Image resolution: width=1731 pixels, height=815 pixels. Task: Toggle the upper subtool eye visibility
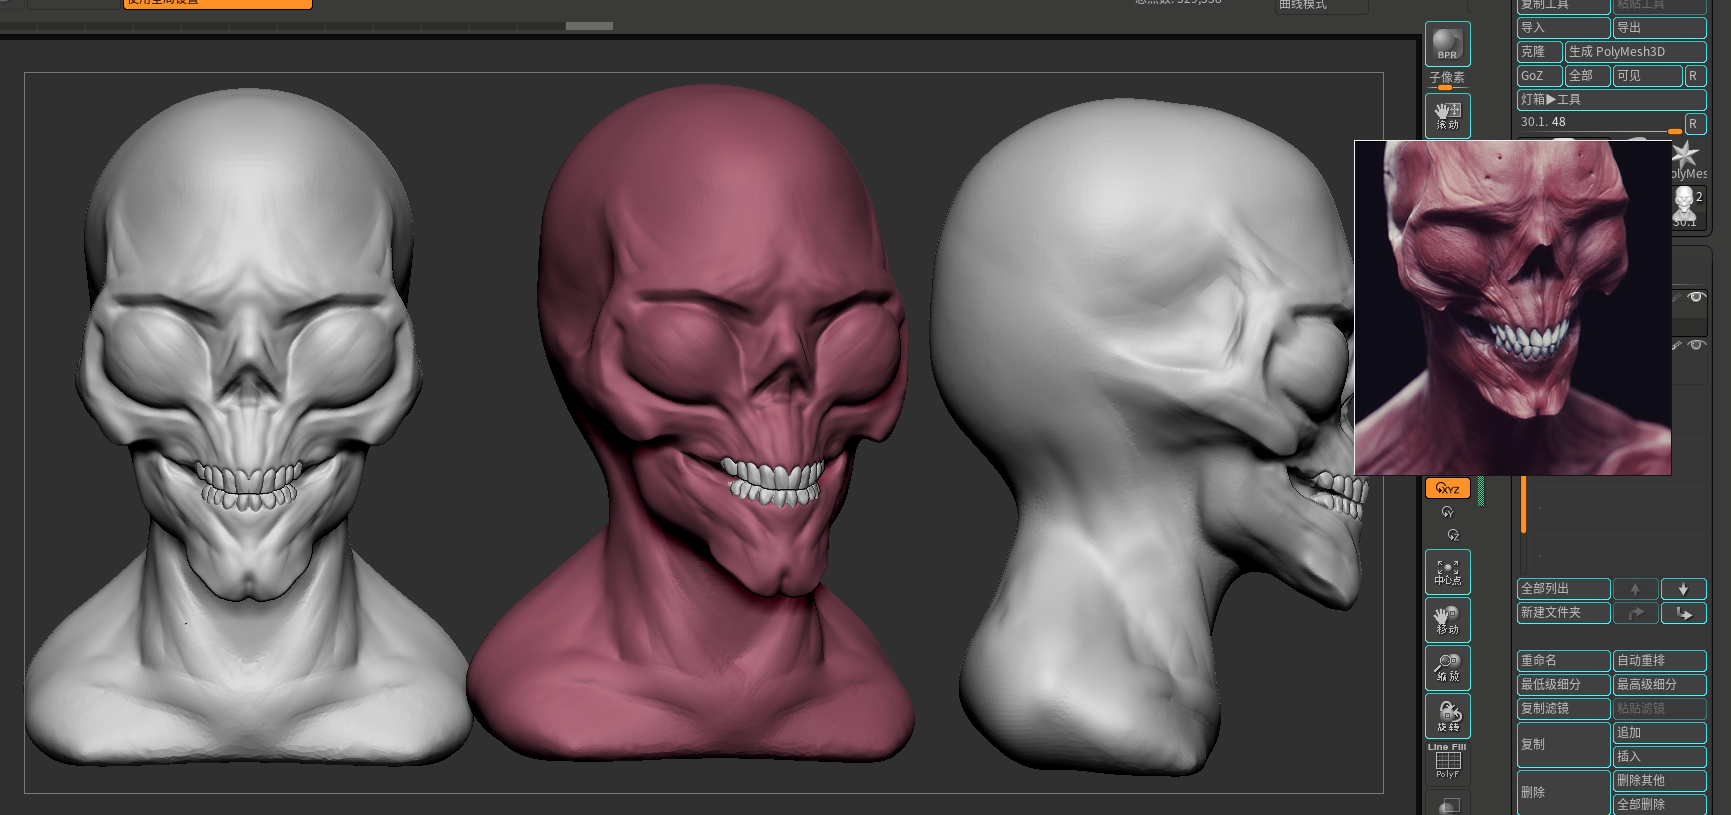point(1695,297)
